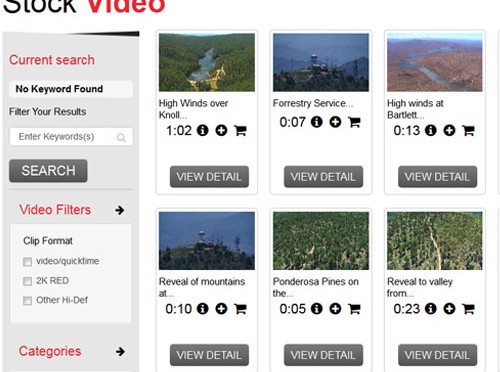Click plus icon on Reveal to valley clip
The width and height of the screenshot is (500, 372).
click(x=449, y=309)
